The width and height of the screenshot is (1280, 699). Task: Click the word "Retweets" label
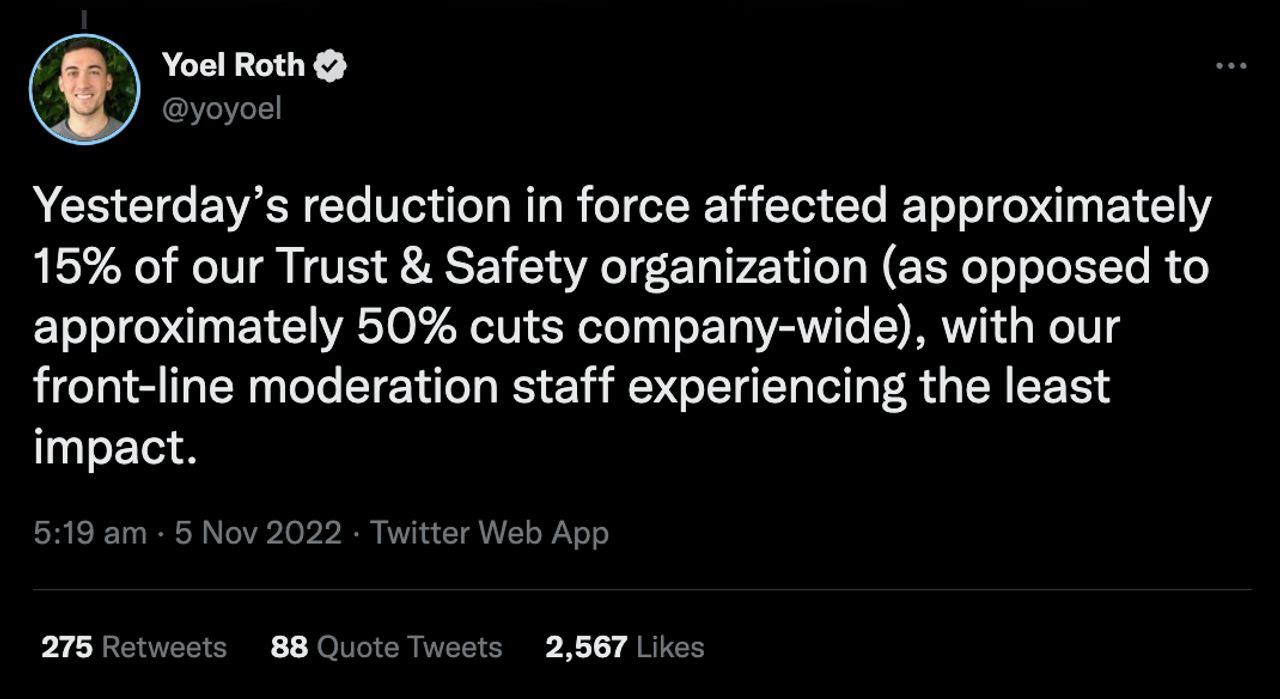click(165, 647)
